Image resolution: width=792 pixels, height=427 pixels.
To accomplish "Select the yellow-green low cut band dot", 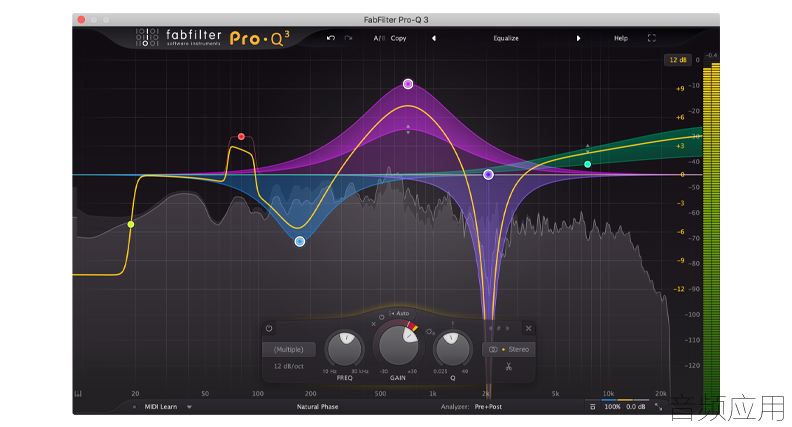I will (131, 224).
